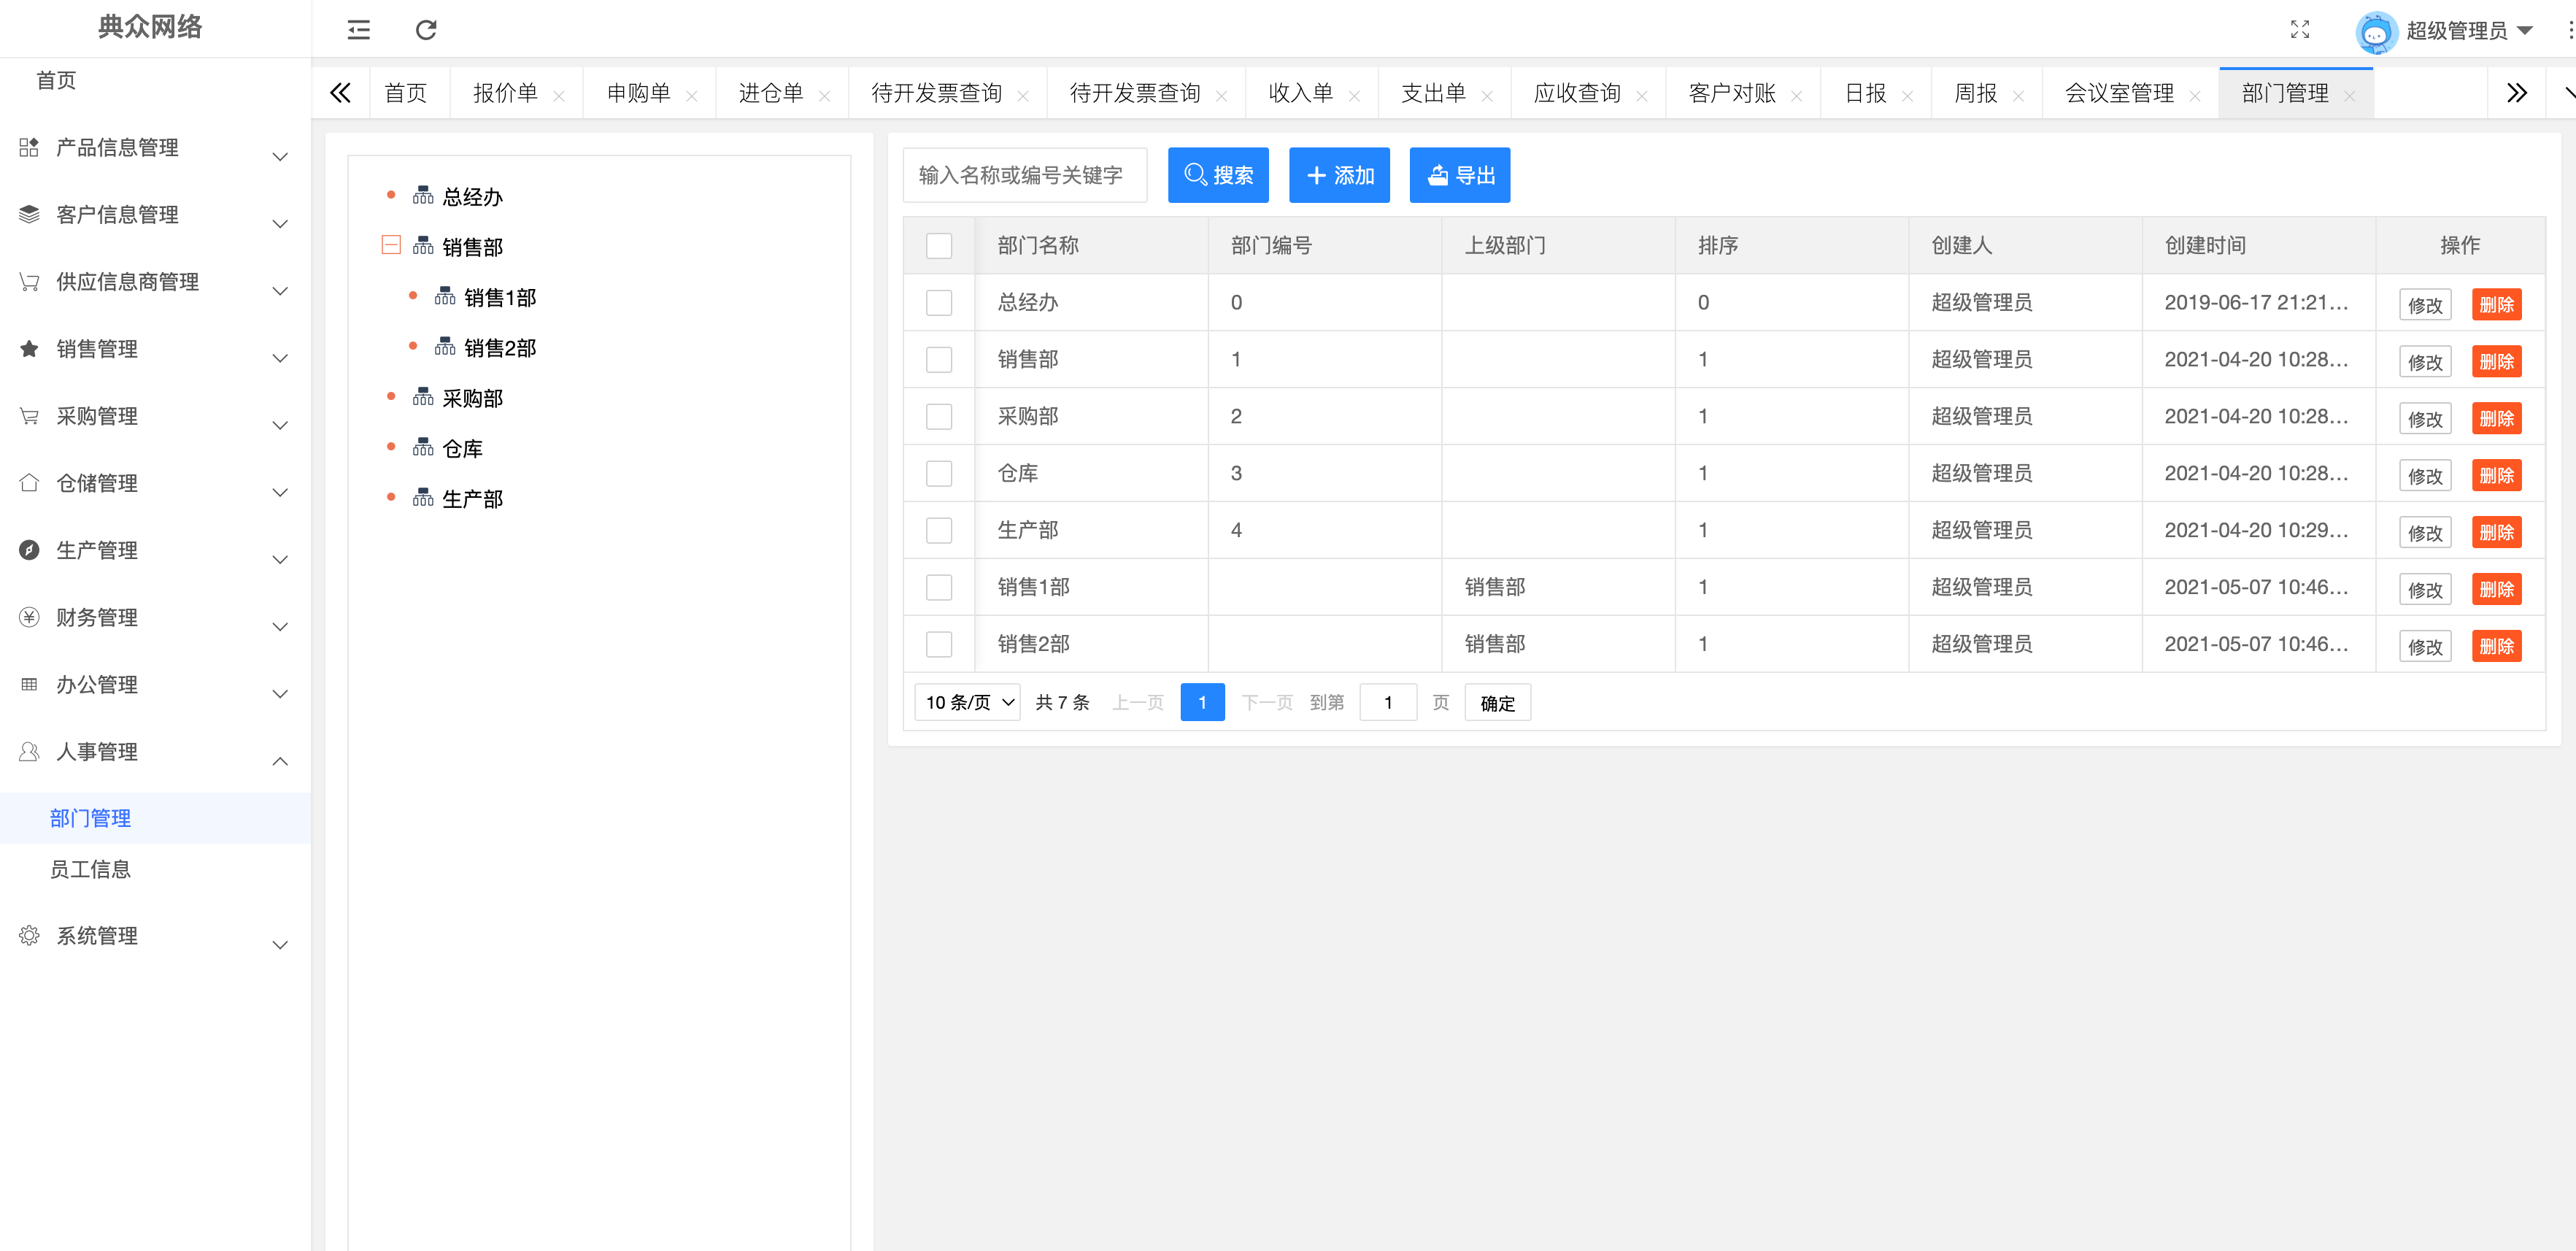The height and width of the screenshot is (1251, 2576).
Task: Close the 部门管理 tab
Action: [2350, 96]
